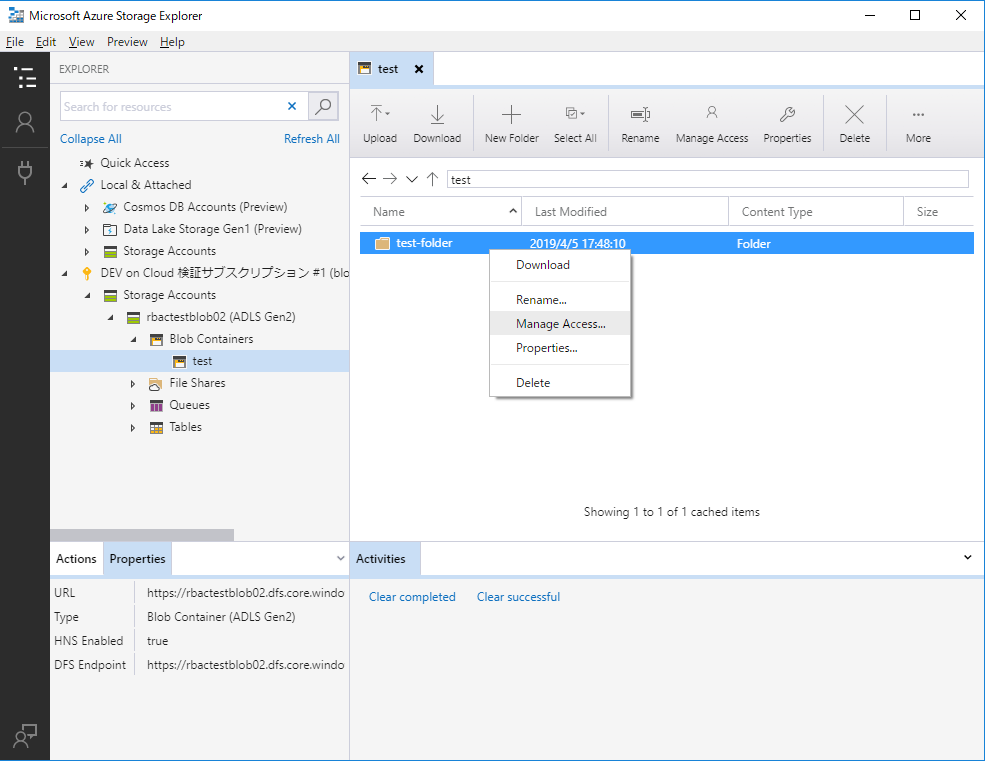The image size is (985, 761).
Task: Choose Download in the context menu
Action: pos(560,265)
